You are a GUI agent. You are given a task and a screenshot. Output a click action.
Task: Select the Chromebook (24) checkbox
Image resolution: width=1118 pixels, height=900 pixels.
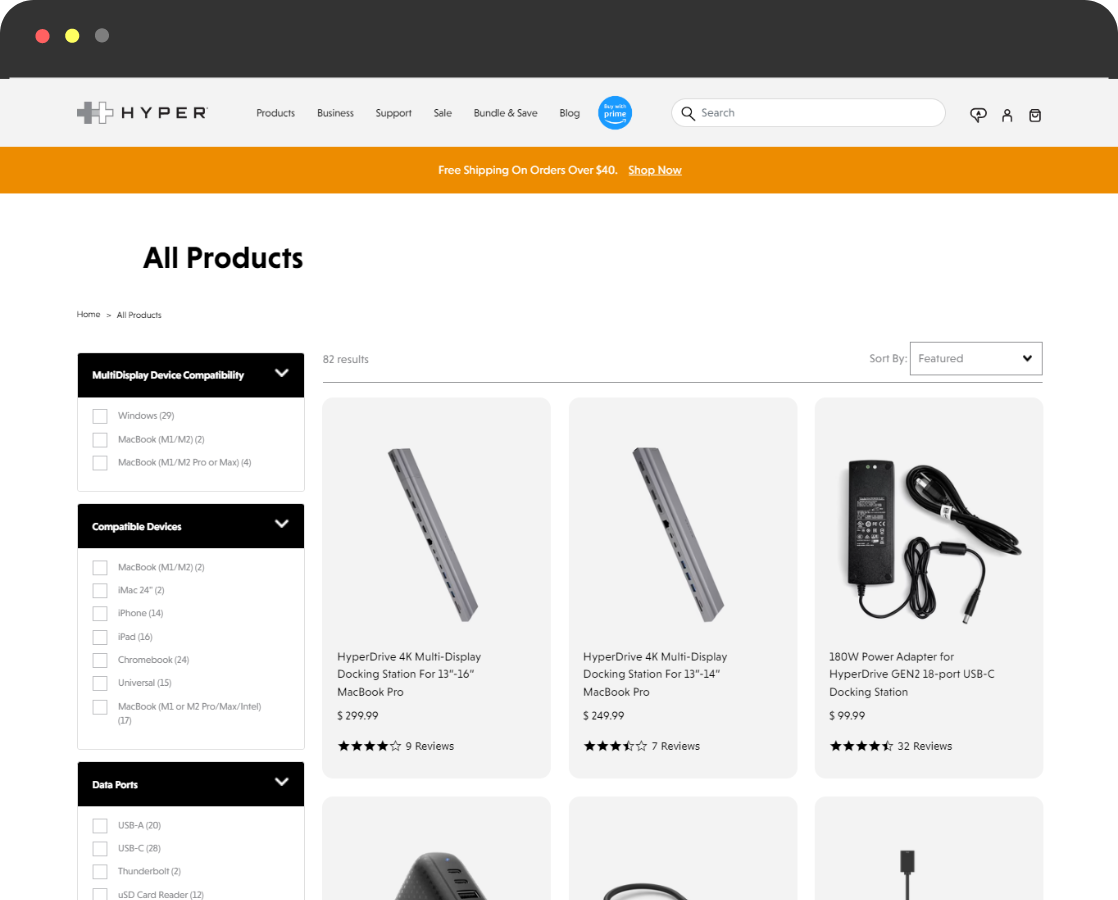100,660
